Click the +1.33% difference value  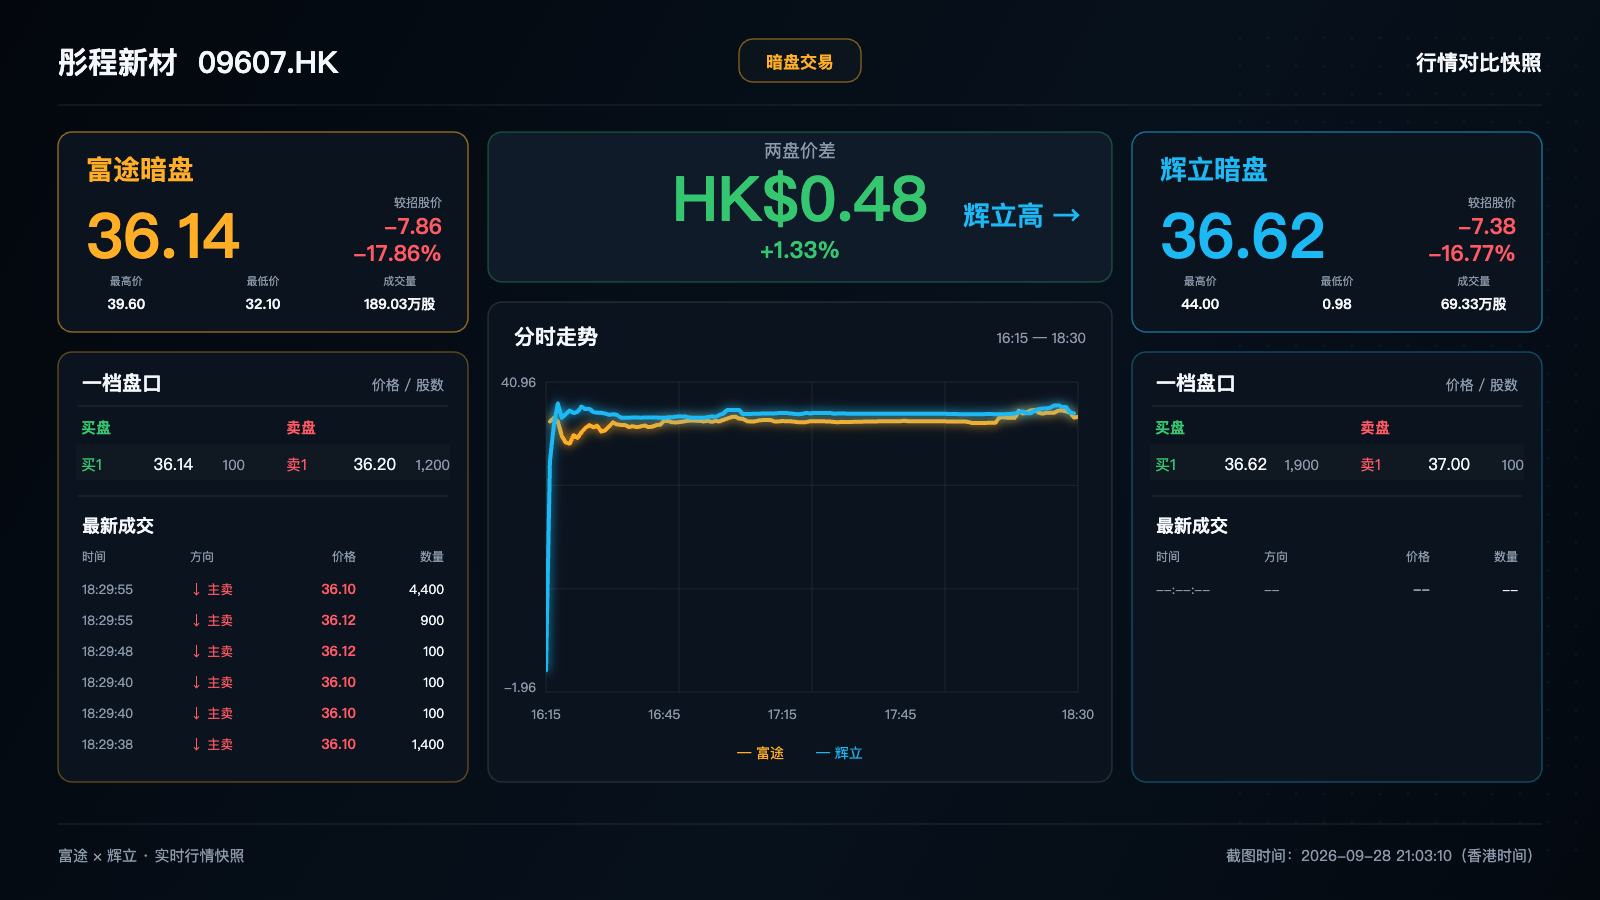799,251
